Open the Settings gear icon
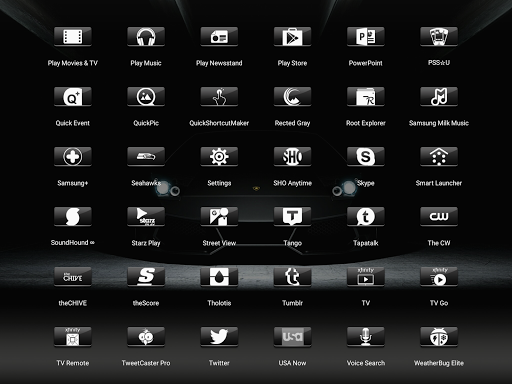Image resolution: width=512 pixels, height=384 pixels. pos(219,156)
